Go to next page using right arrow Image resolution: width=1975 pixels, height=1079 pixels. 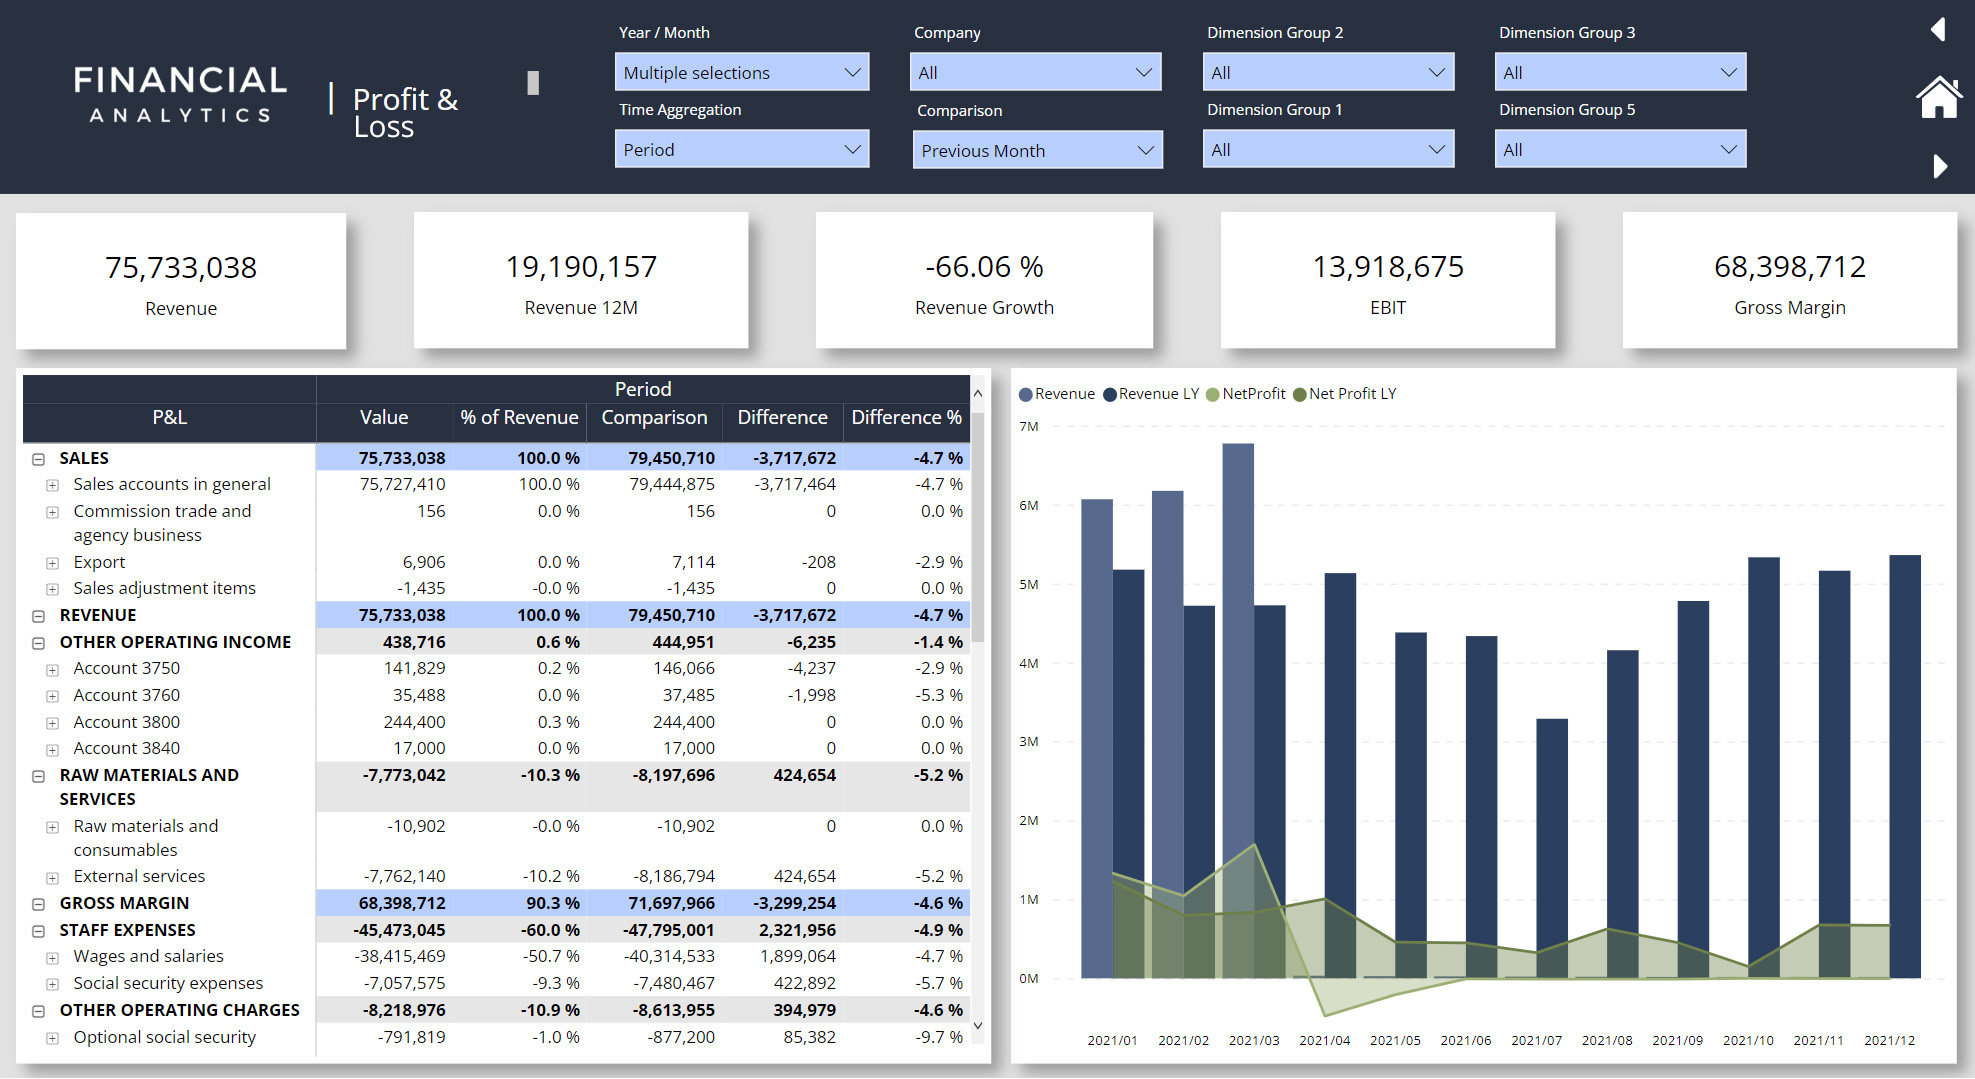(1940, 166)
